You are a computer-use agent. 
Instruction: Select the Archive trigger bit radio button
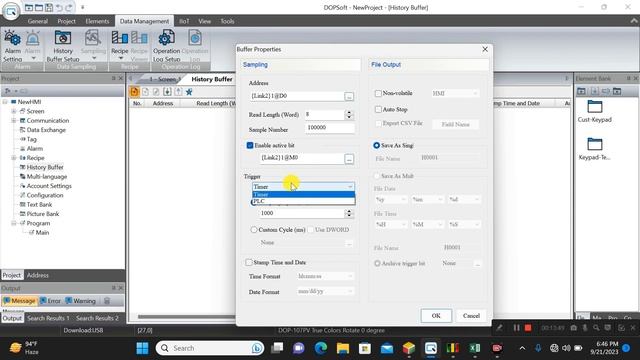click(377, 263)
